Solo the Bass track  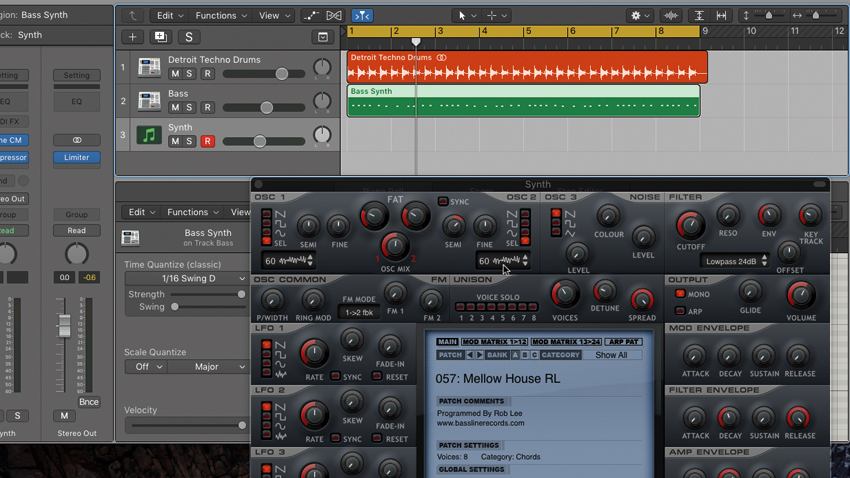pos(189,107)
